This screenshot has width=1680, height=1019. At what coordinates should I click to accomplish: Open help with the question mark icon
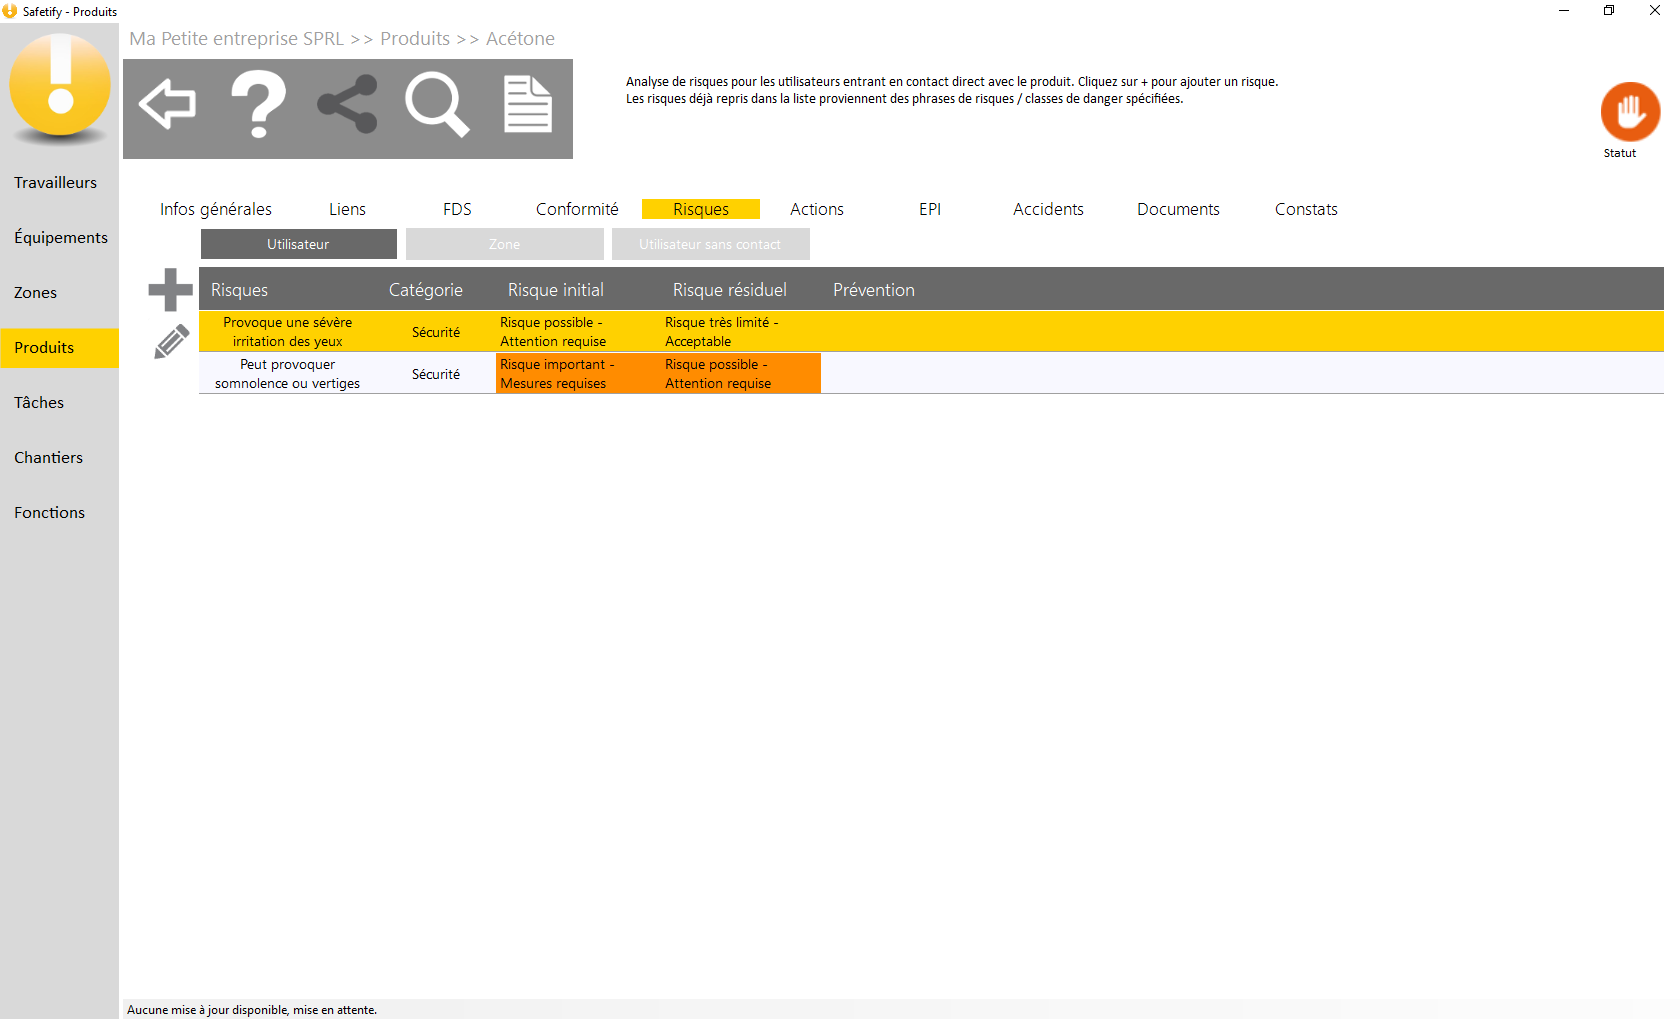[258, 104]
